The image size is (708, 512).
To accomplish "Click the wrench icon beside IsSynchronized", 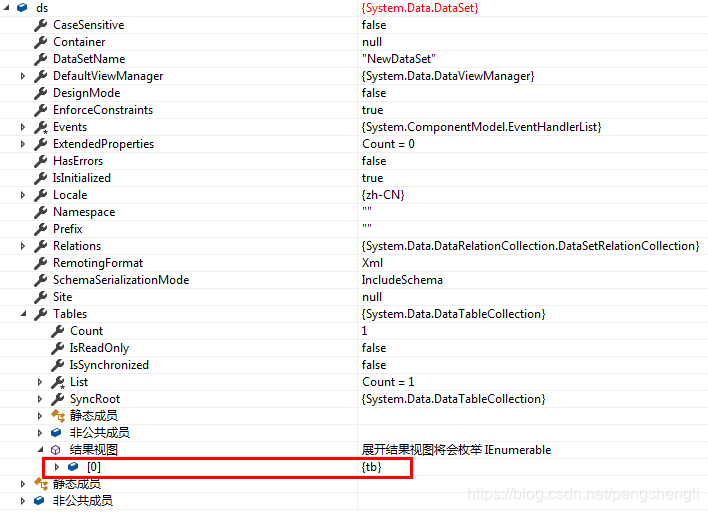I will (x=57, y=365).
